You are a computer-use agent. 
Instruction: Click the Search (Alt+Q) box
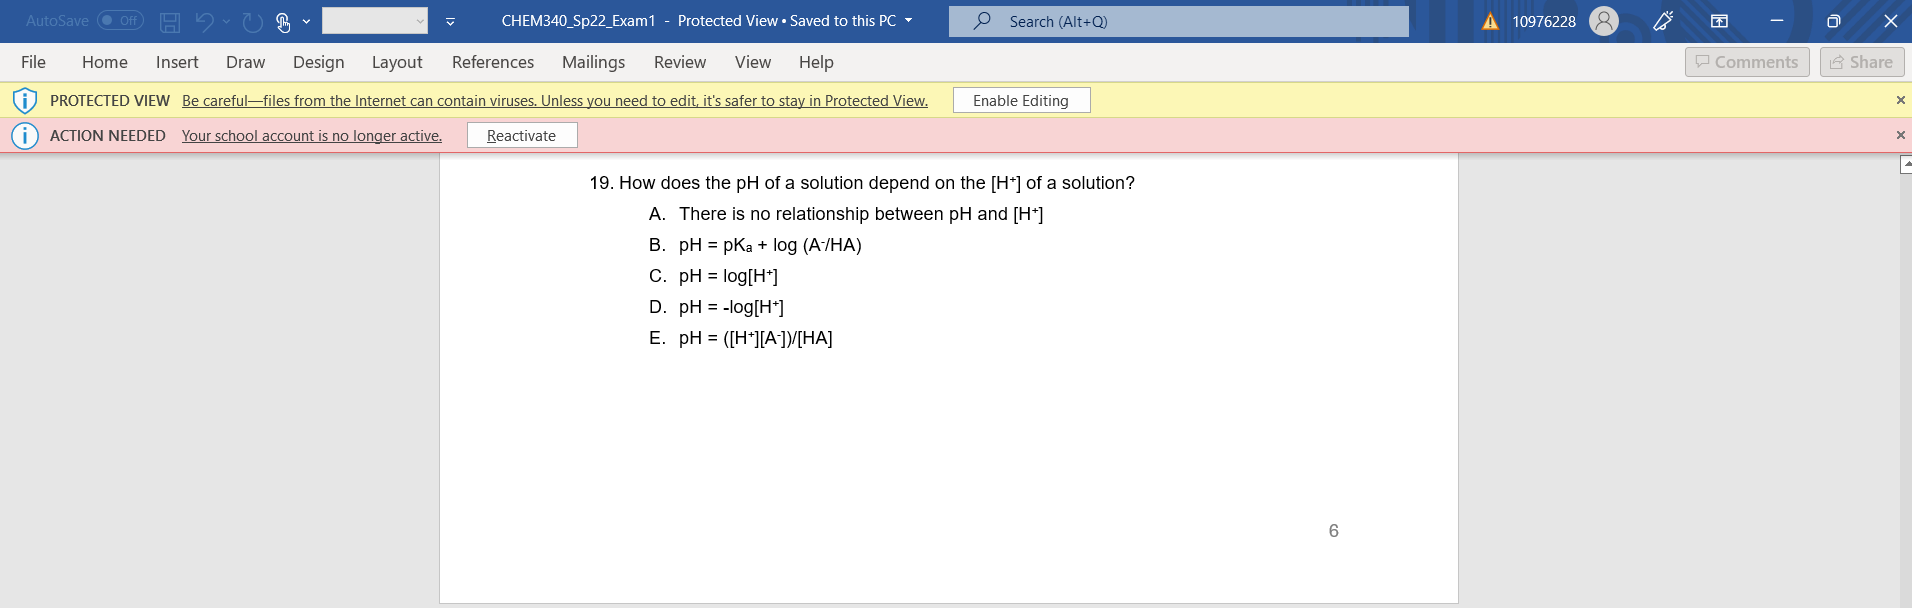[1179, 21]
